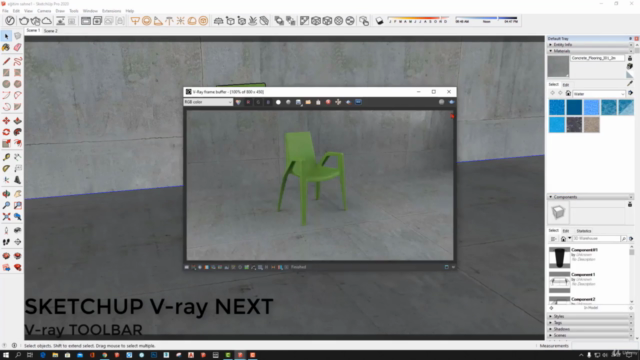Switch to the Scene 2 tab
Screen dimensions: 640x360
click(51, 31)
